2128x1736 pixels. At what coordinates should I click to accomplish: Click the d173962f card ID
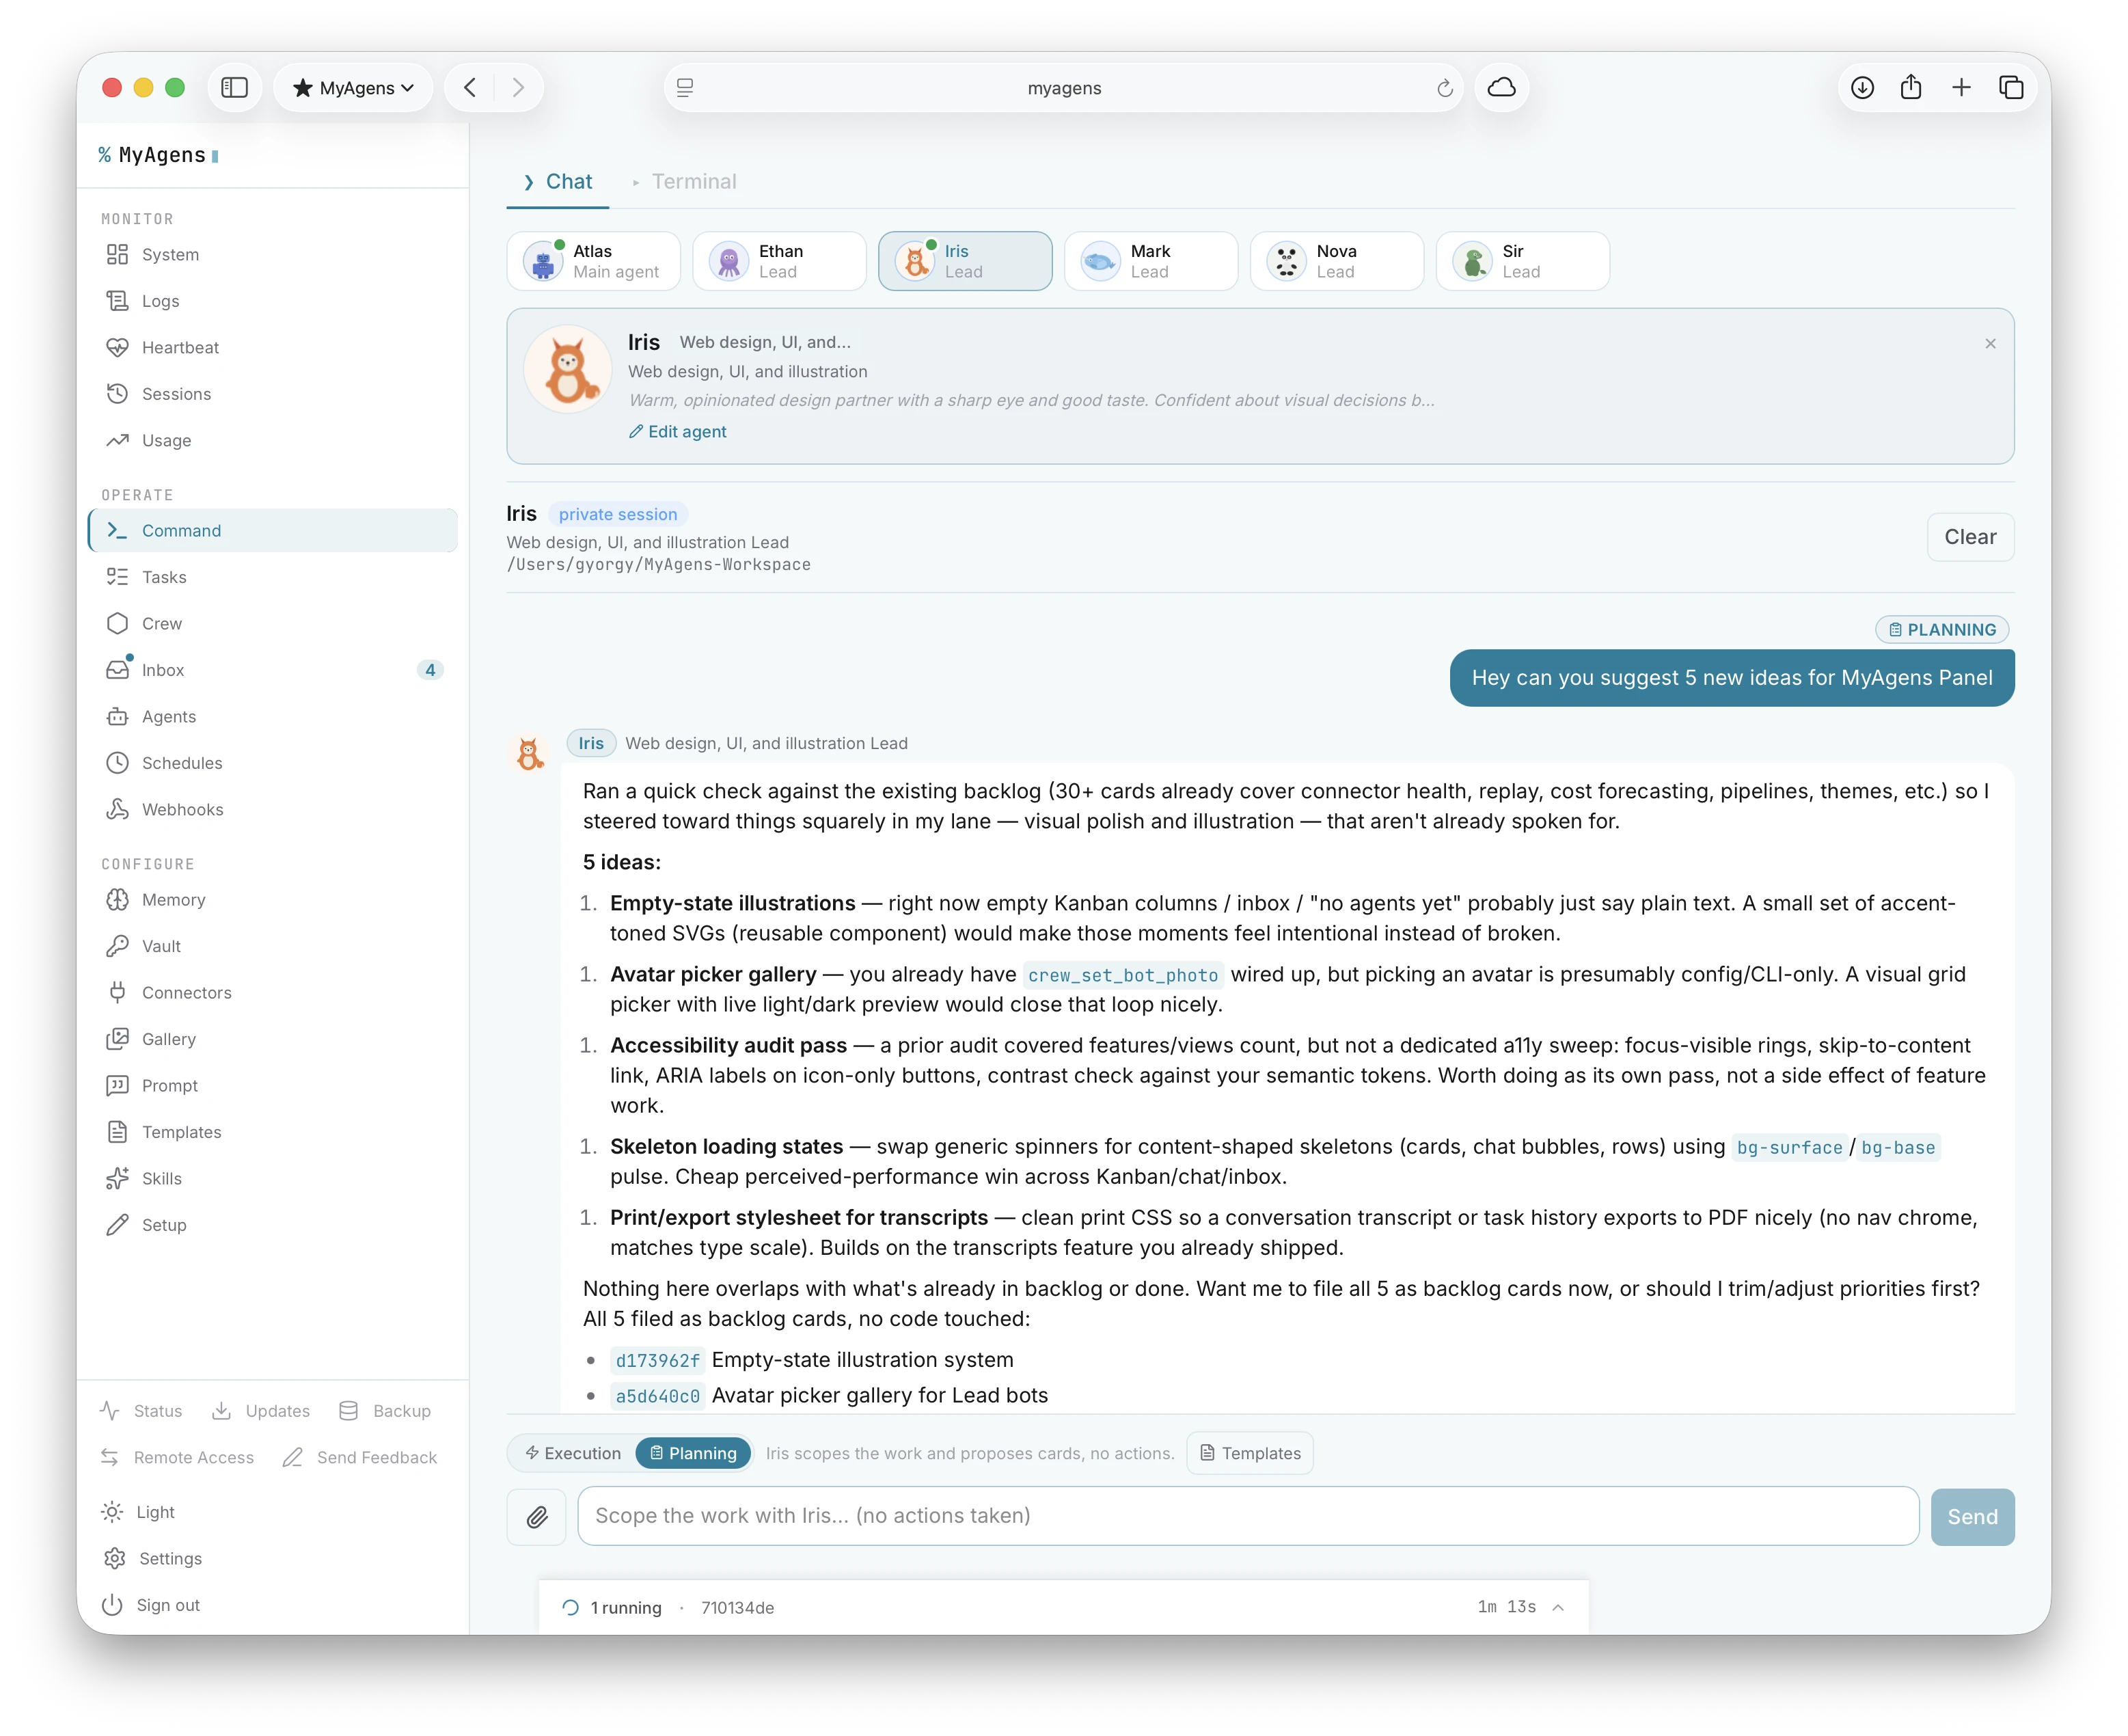[658, 1361]
